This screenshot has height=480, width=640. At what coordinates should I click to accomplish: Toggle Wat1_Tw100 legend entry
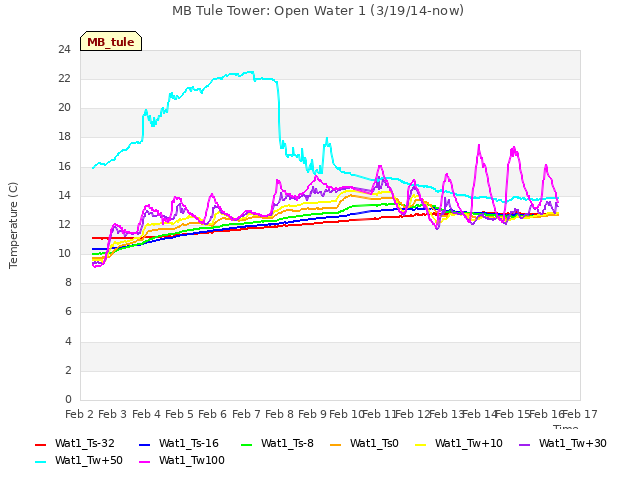tap(182, 460)
